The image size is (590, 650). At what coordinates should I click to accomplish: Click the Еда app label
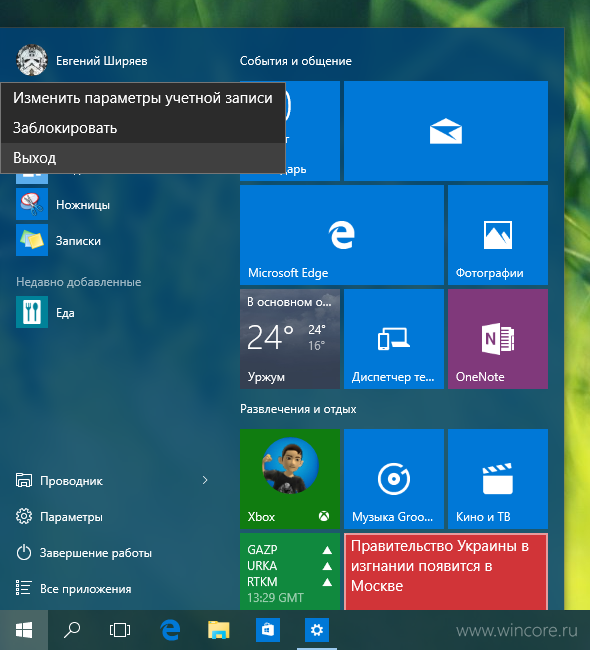65,313
